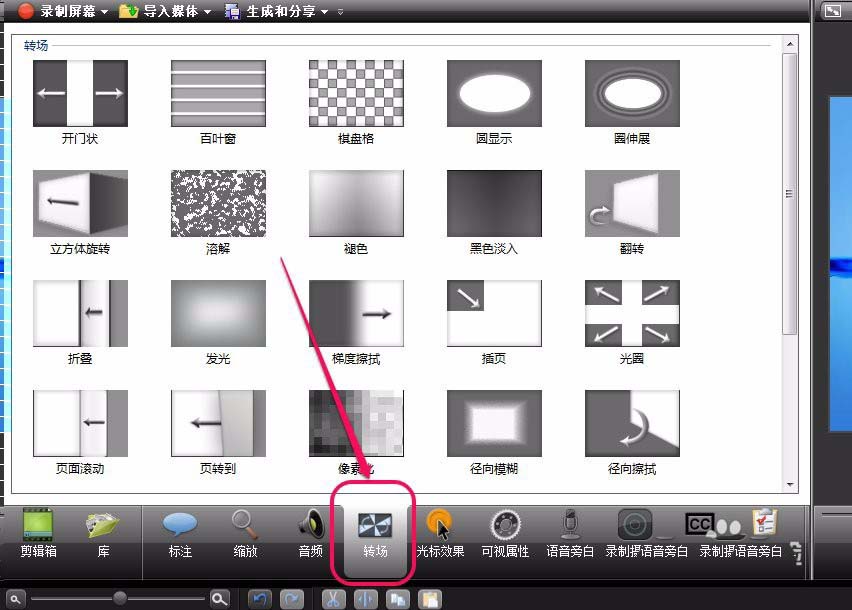Select the 立方体旋转 cube rotate transition
The image size is (852, 610).
tap(80, 203)
